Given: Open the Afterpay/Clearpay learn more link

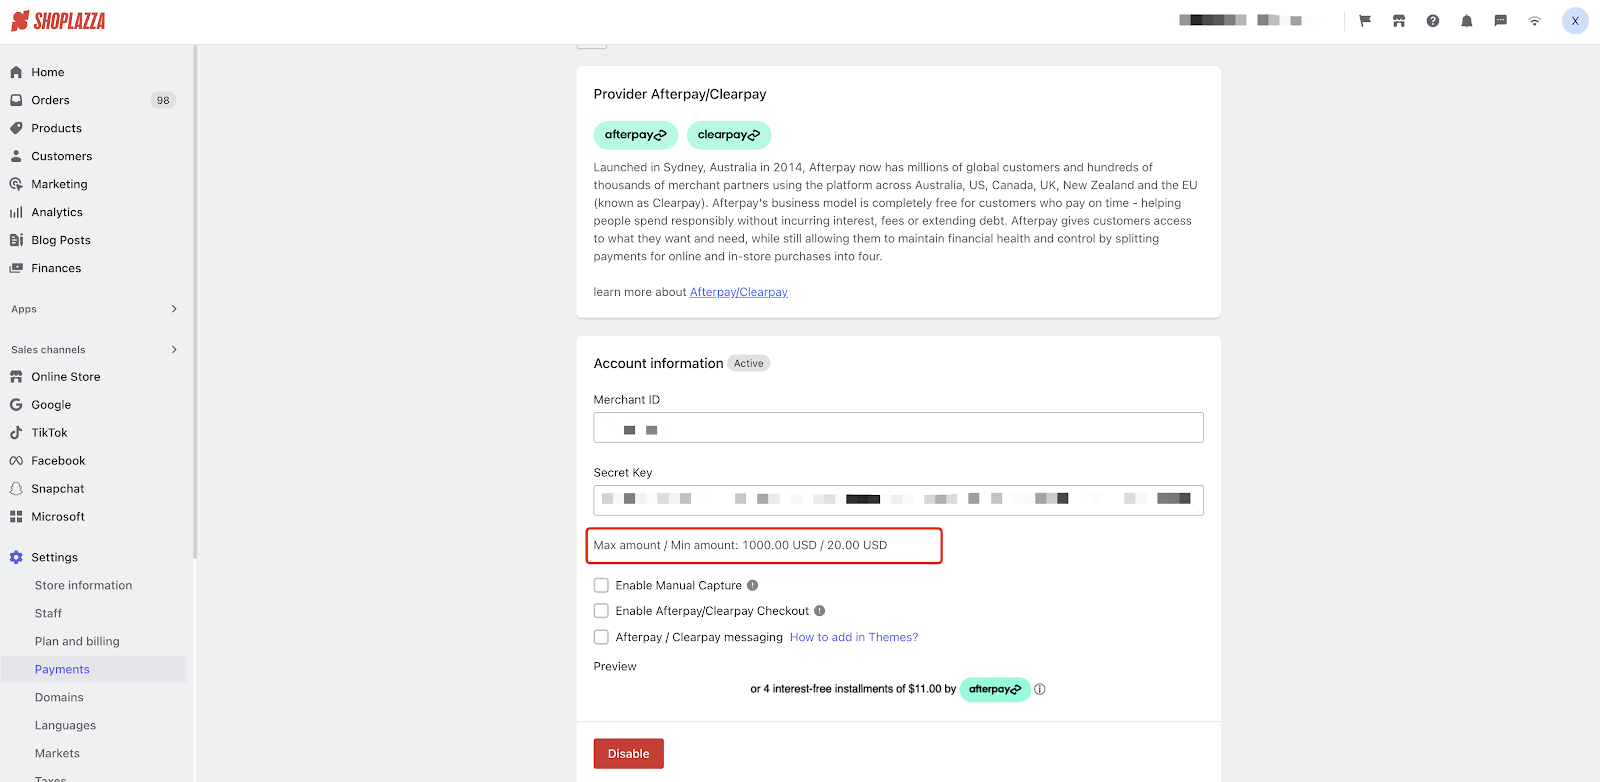Looking at the screenshot, I should [739, 292].
